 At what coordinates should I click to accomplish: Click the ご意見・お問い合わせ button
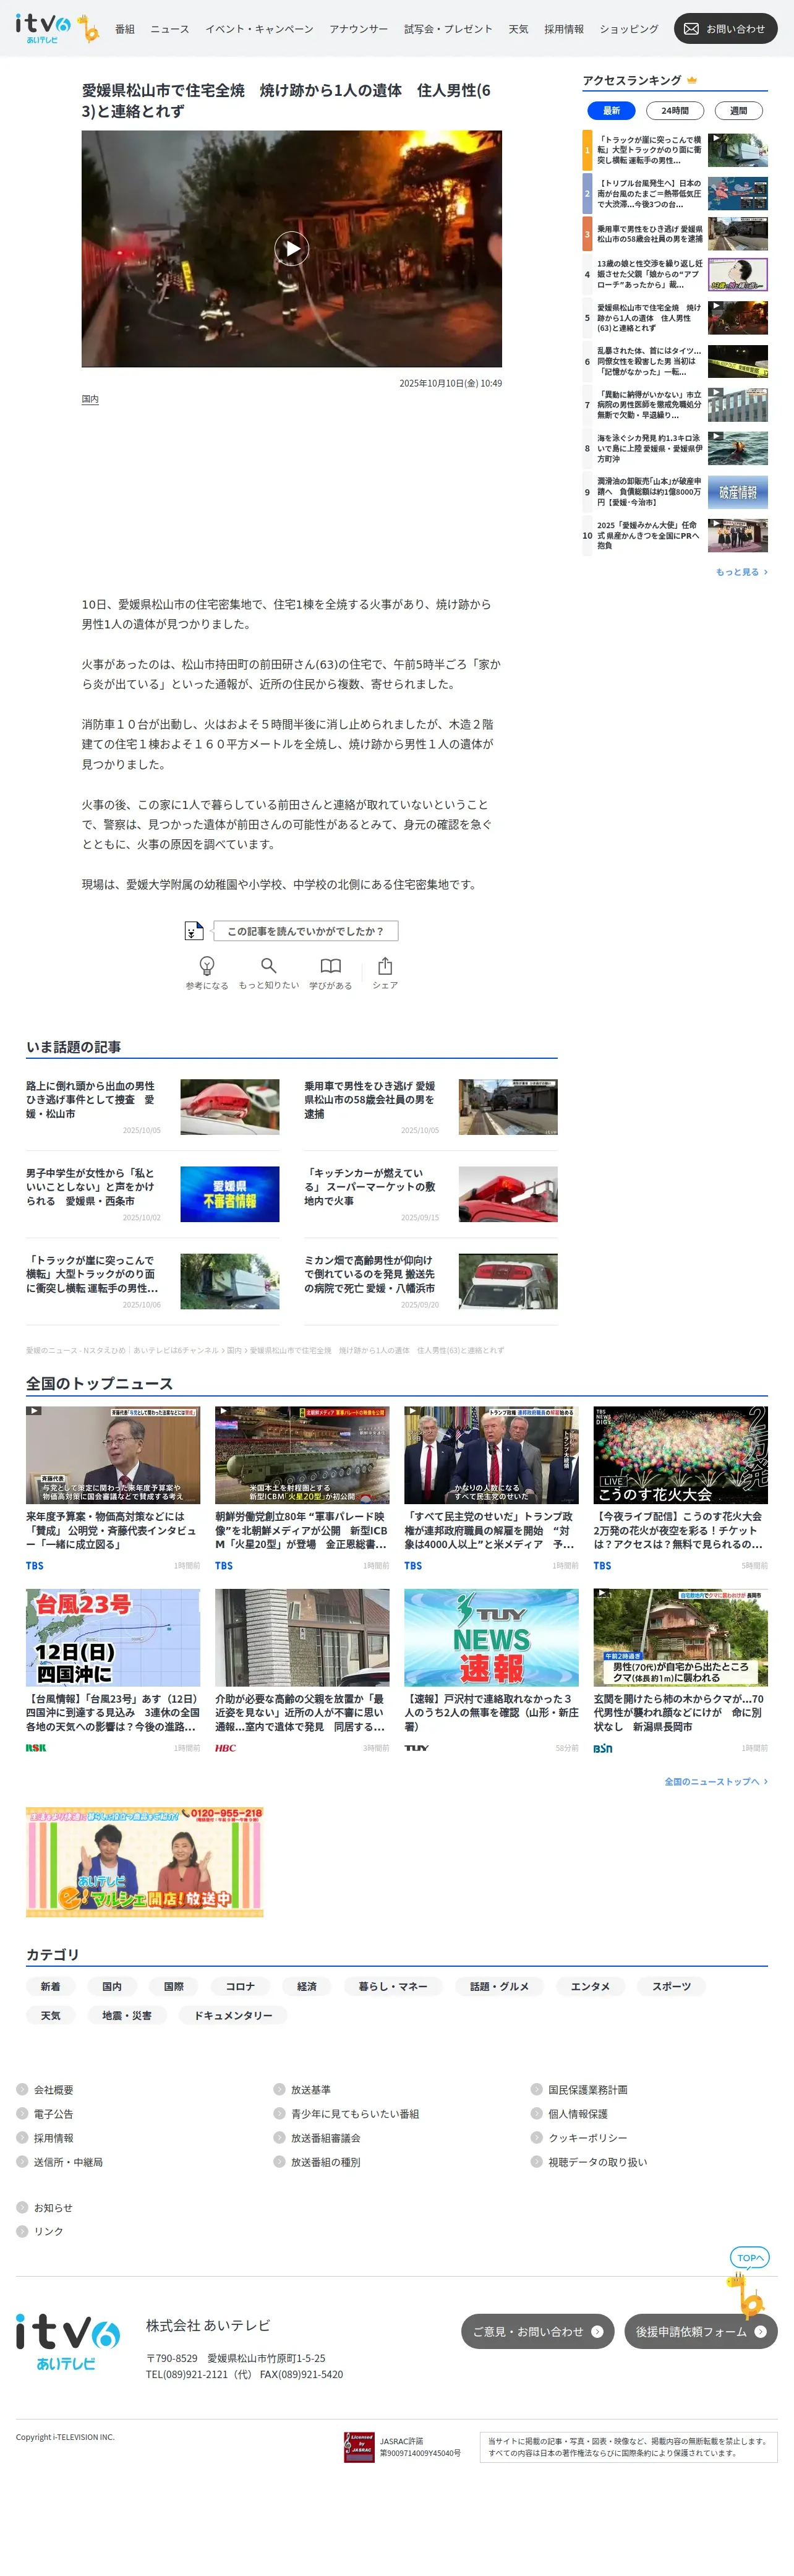[537, 2331]
